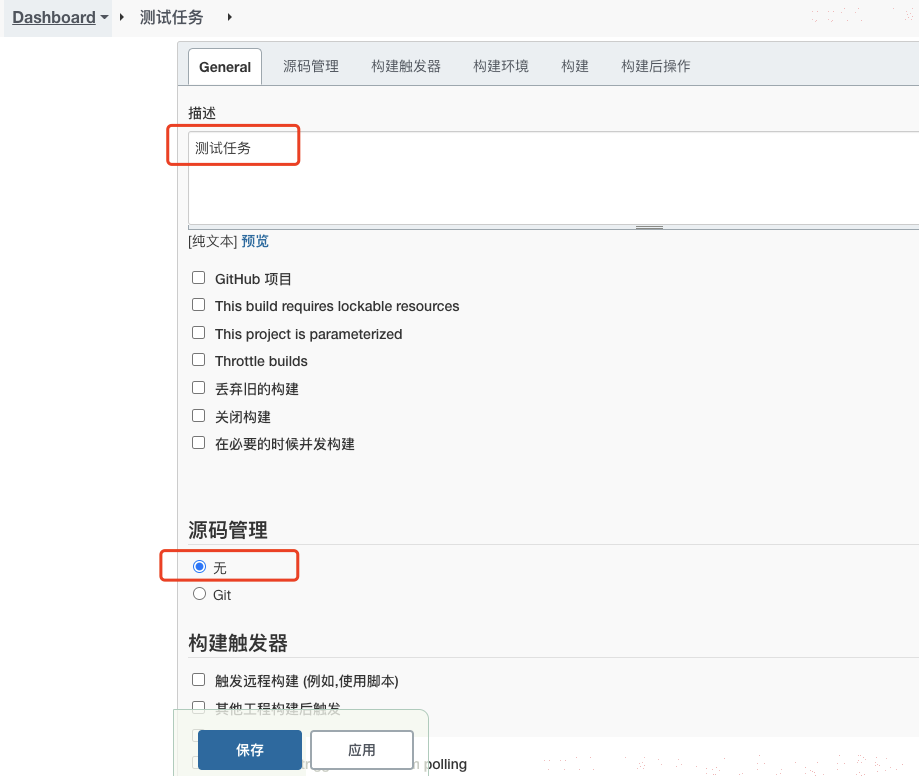Check the 丢弃旧的构建 option

point(199,388)
